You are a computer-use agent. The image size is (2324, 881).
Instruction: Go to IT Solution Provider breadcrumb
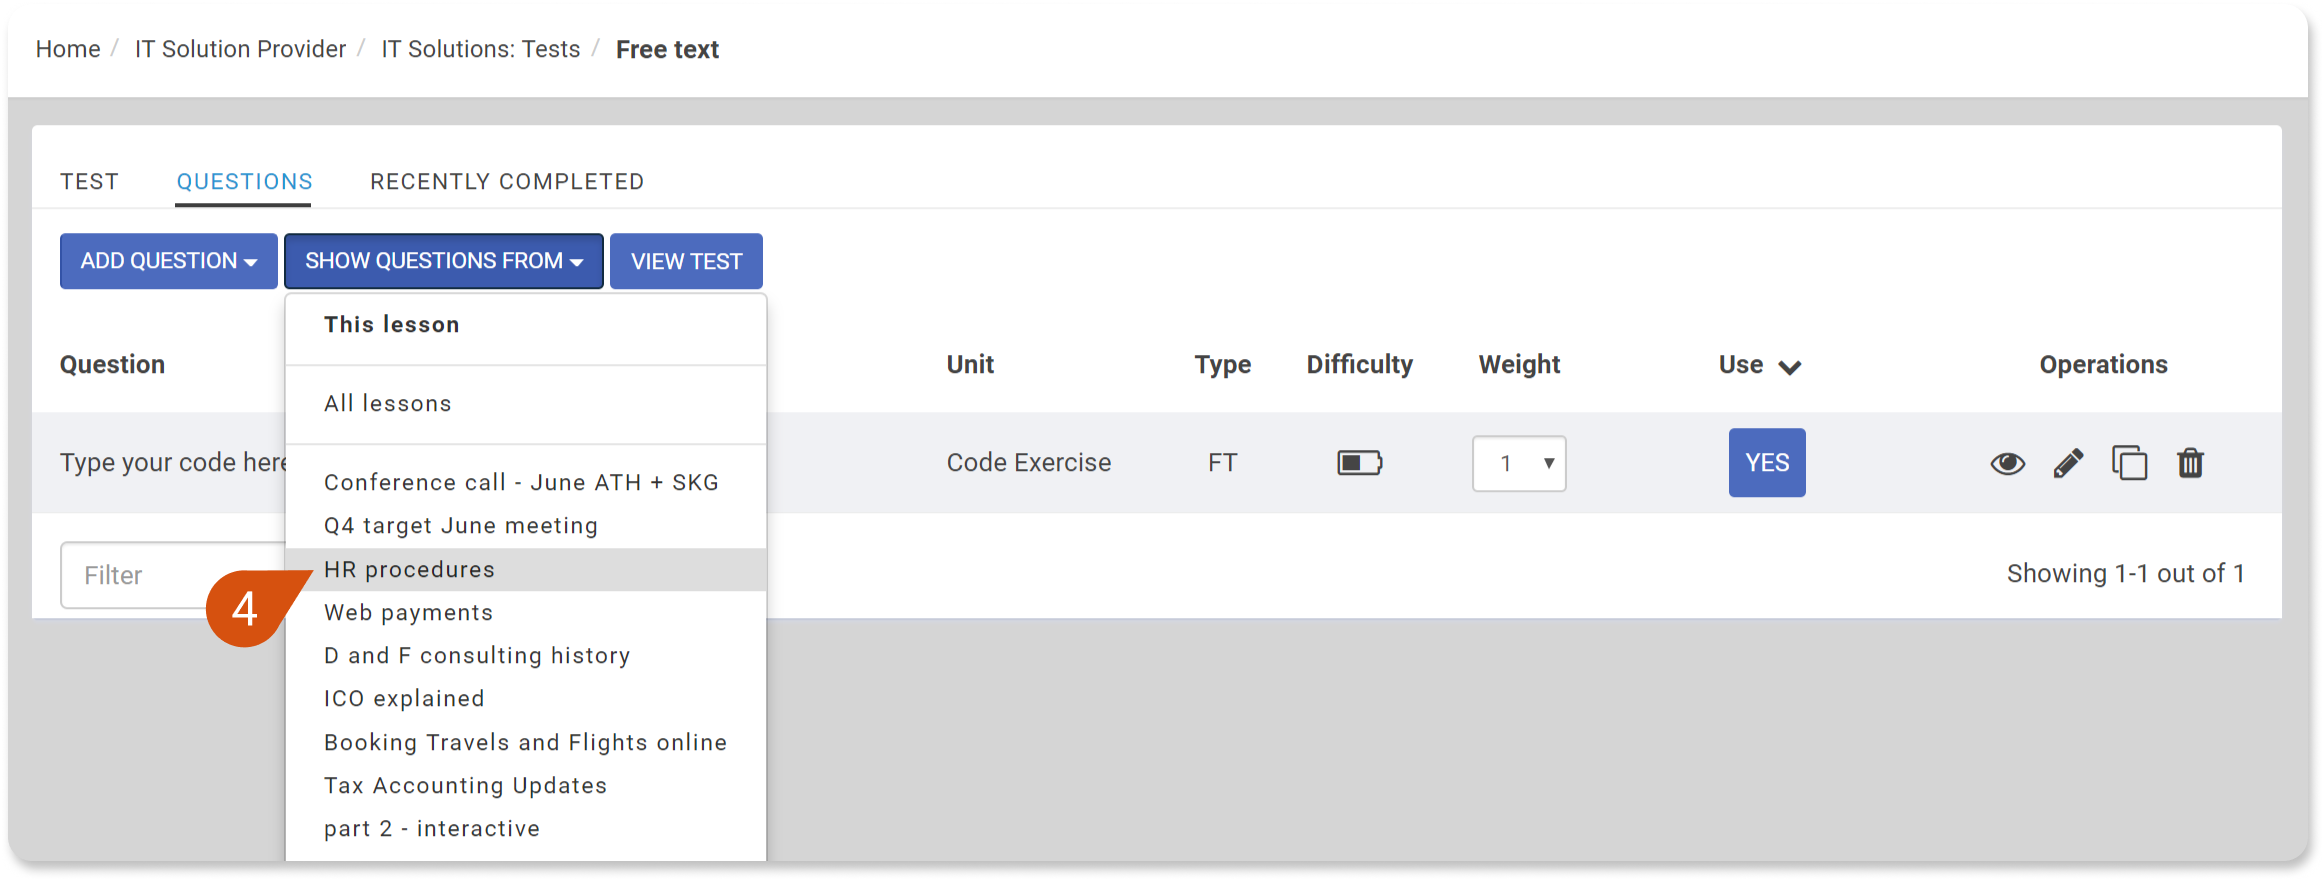(240, 49)
